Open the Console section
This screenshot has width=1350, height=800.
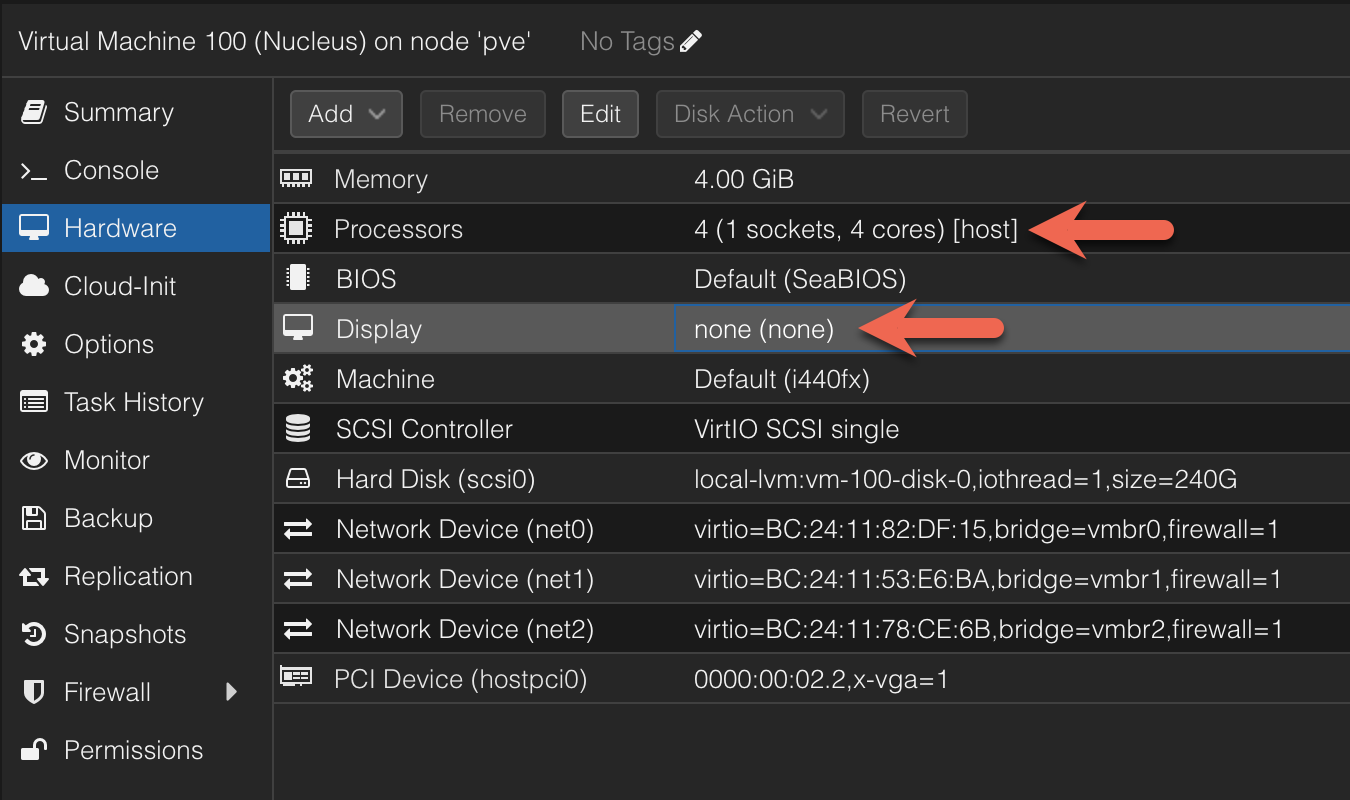[x=111, y=170]
